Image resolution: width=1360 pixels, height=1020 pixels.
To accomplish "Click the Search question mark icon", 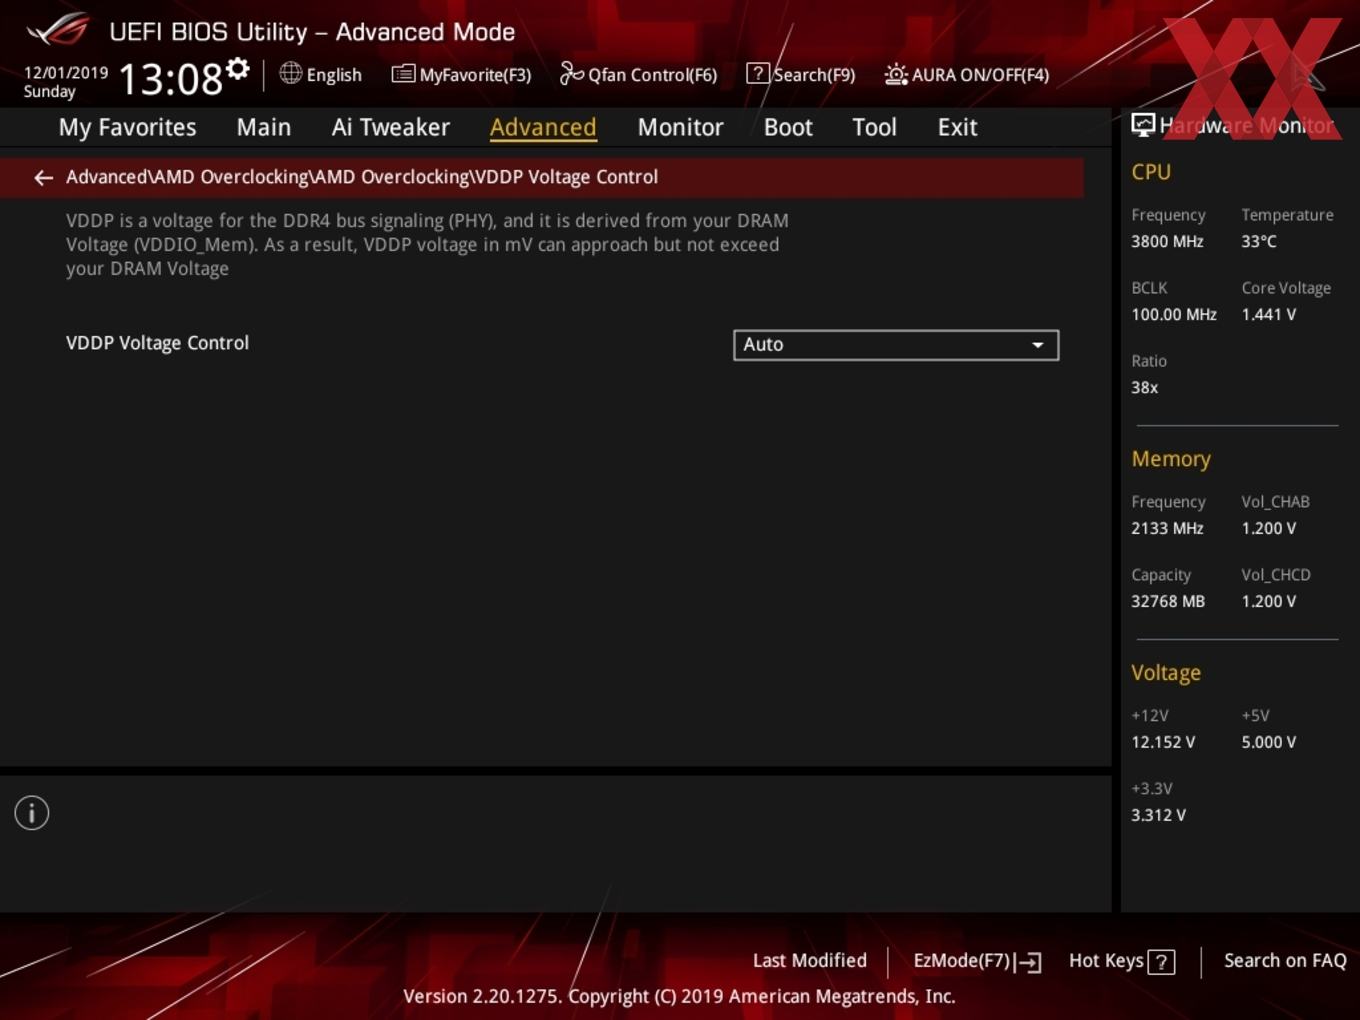I will (x=758, y=73).
